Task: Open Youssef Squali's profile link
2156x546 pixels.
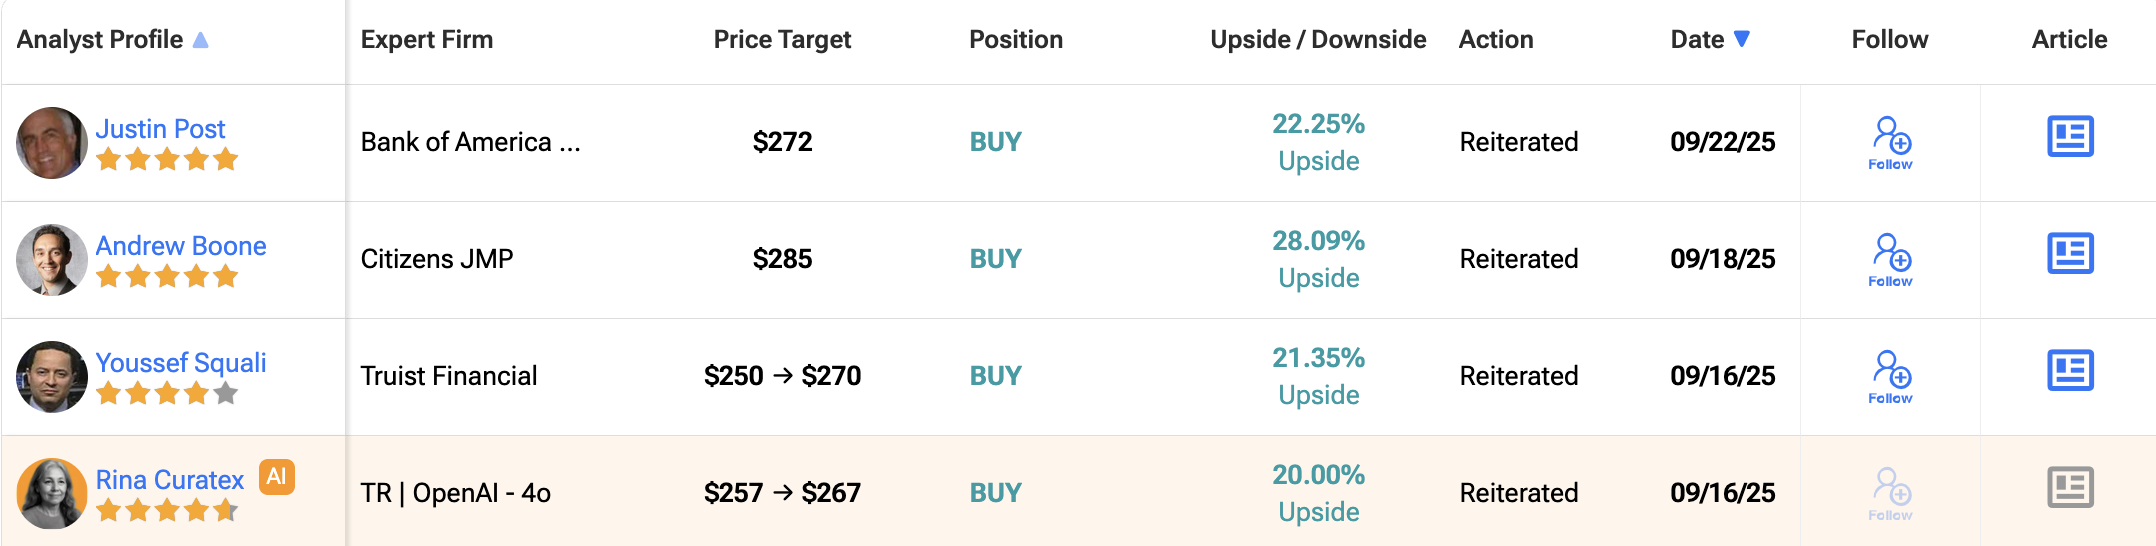Action: (181, 363)
